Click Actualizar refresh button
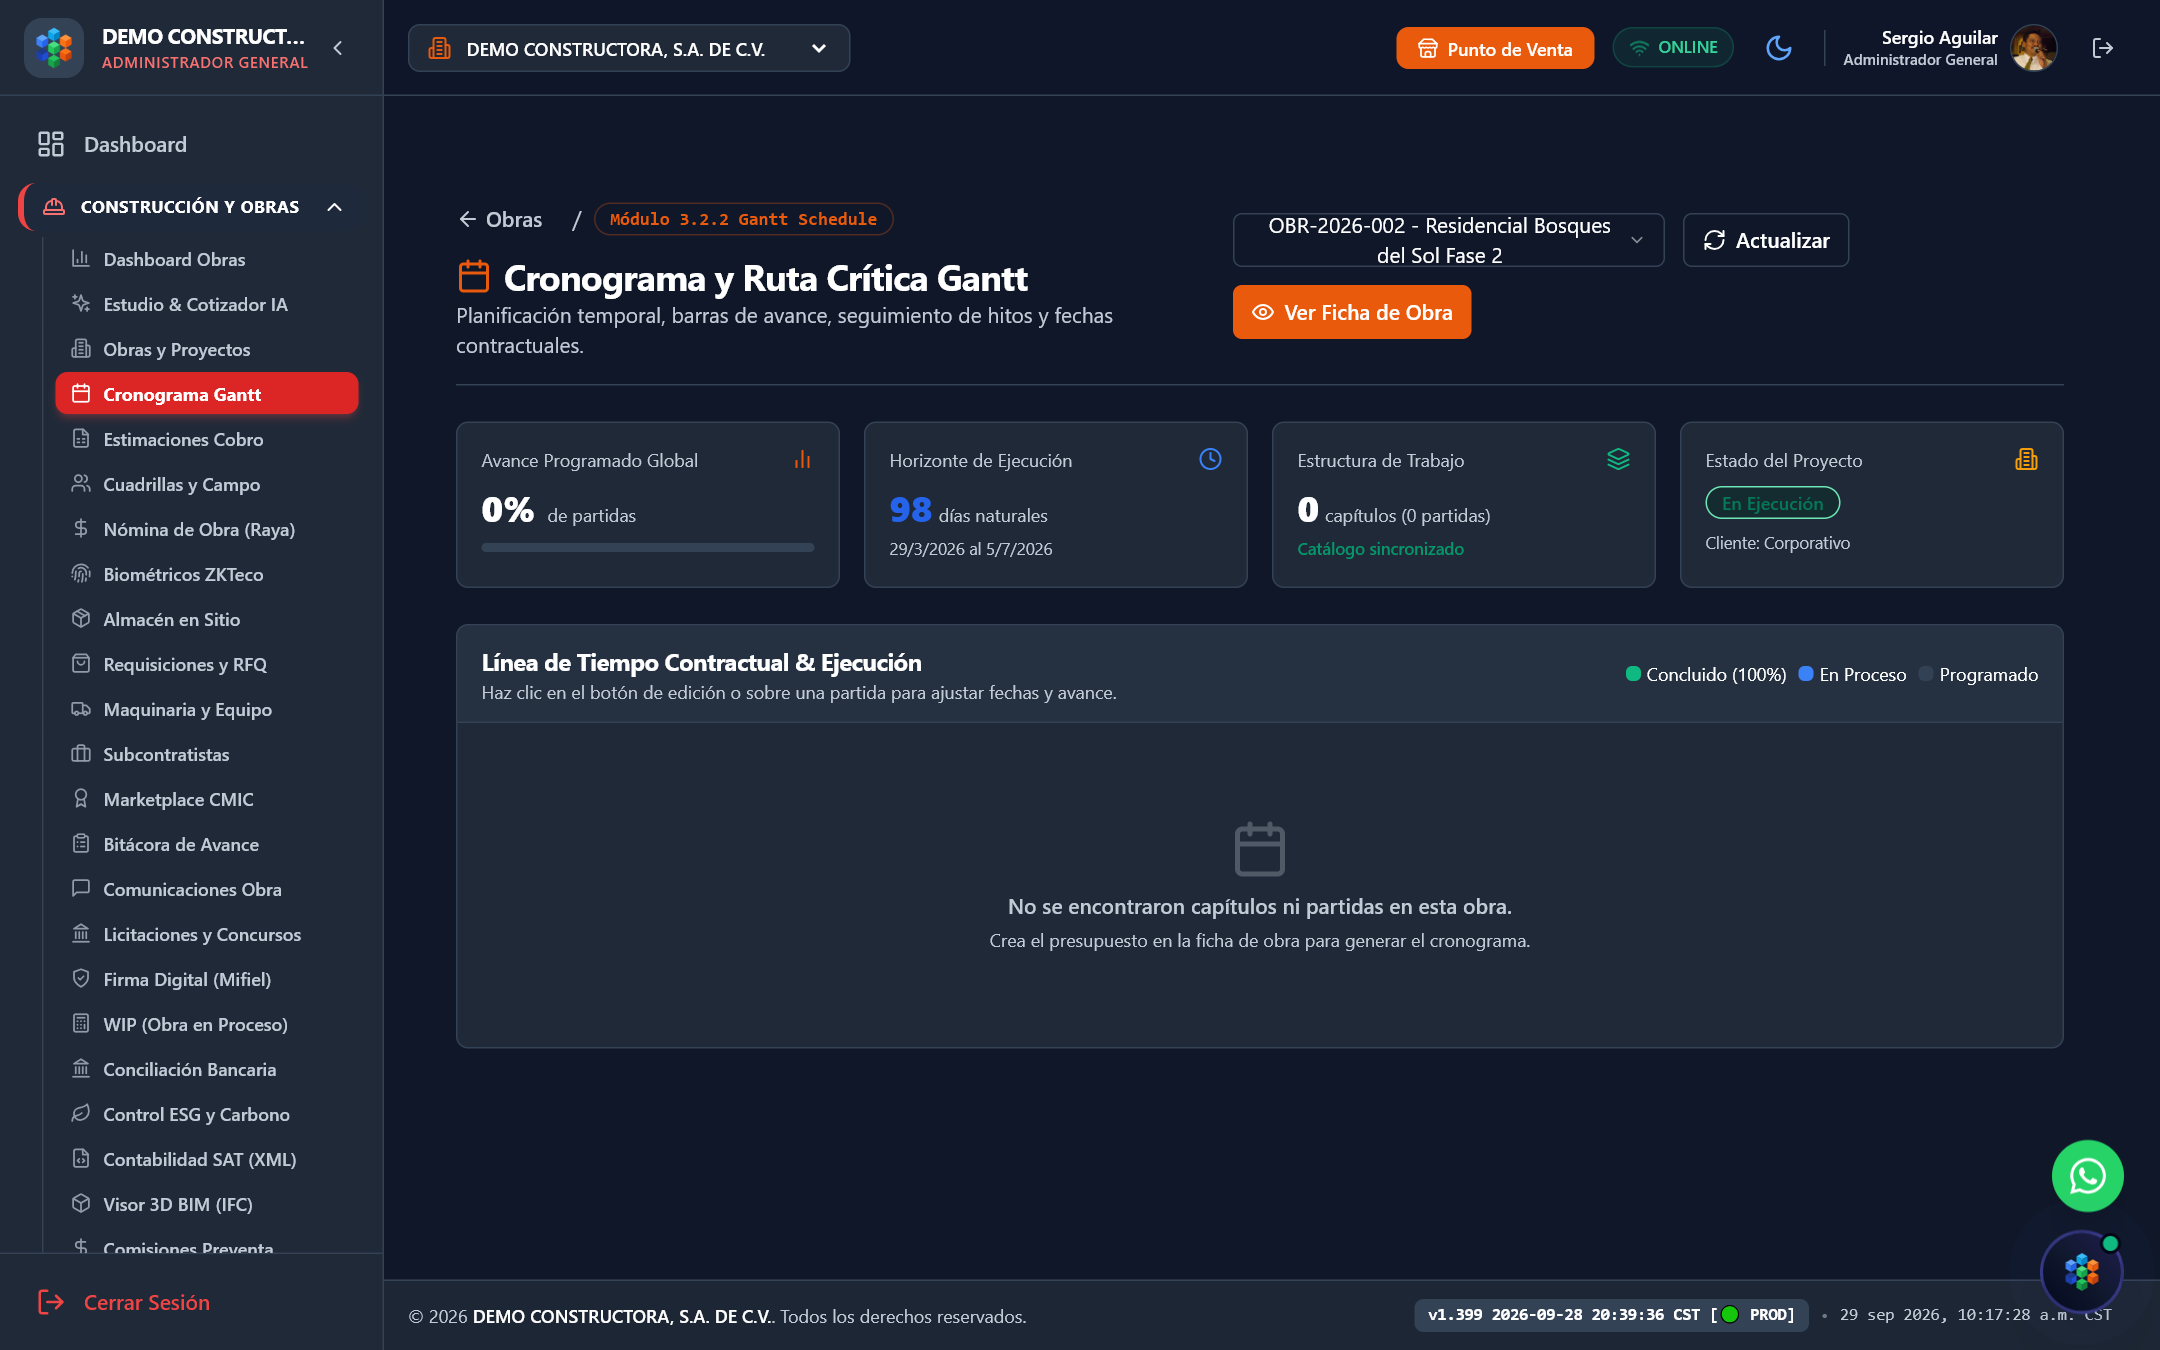 point(1765,240)
